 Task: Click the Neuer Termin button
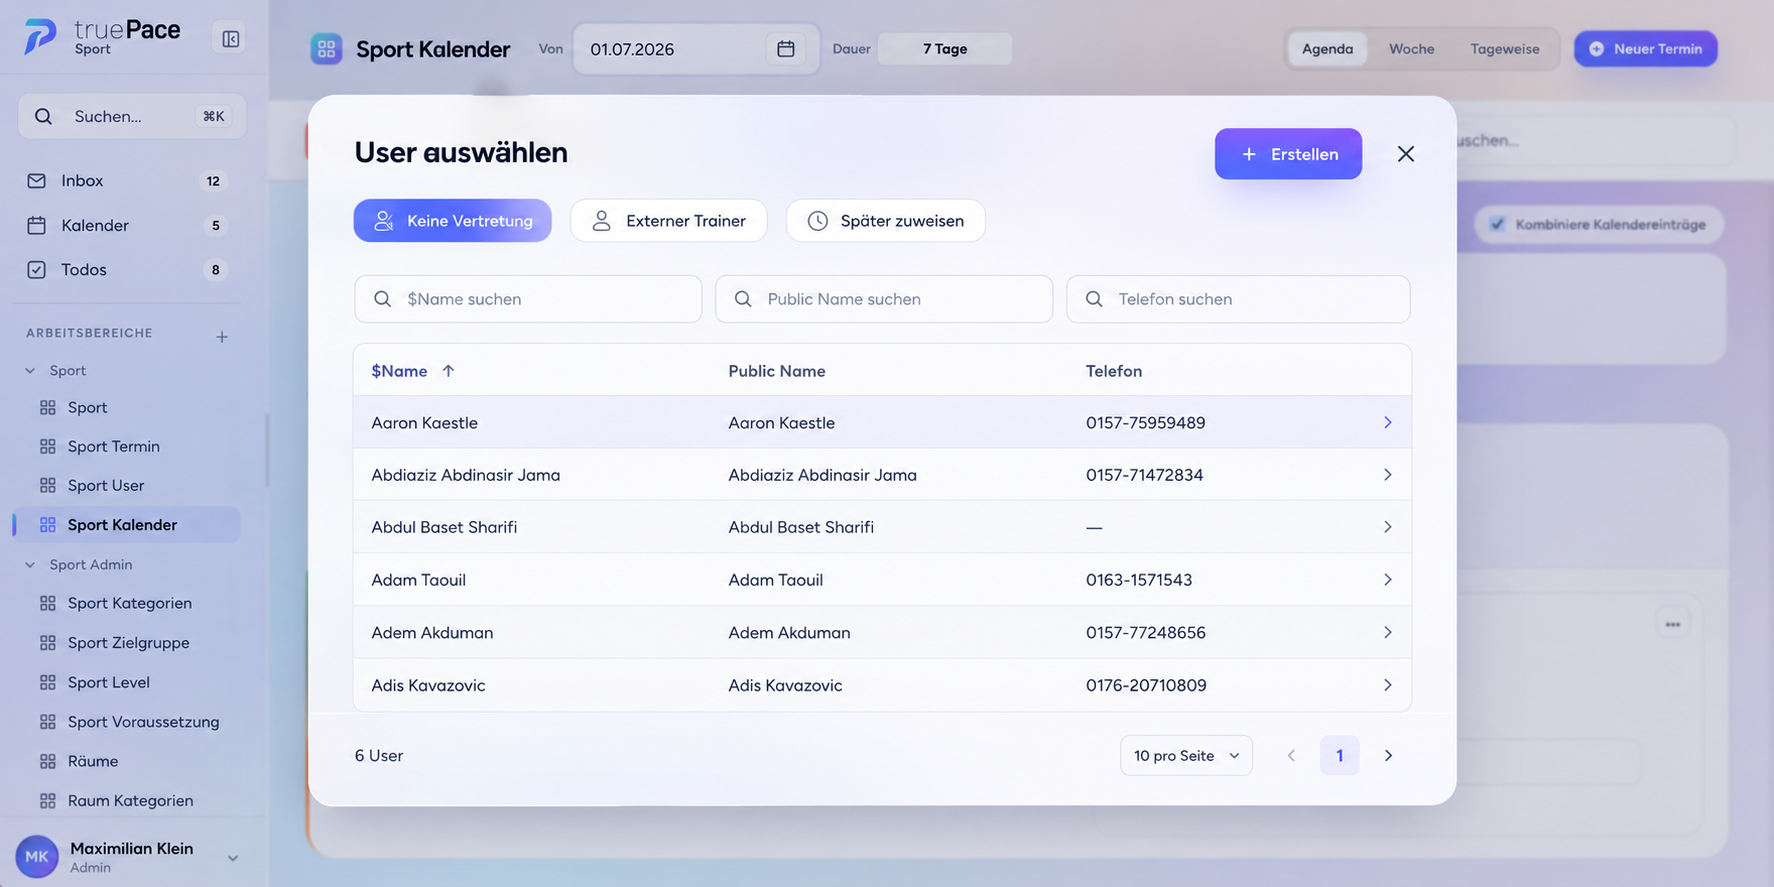1645,49
